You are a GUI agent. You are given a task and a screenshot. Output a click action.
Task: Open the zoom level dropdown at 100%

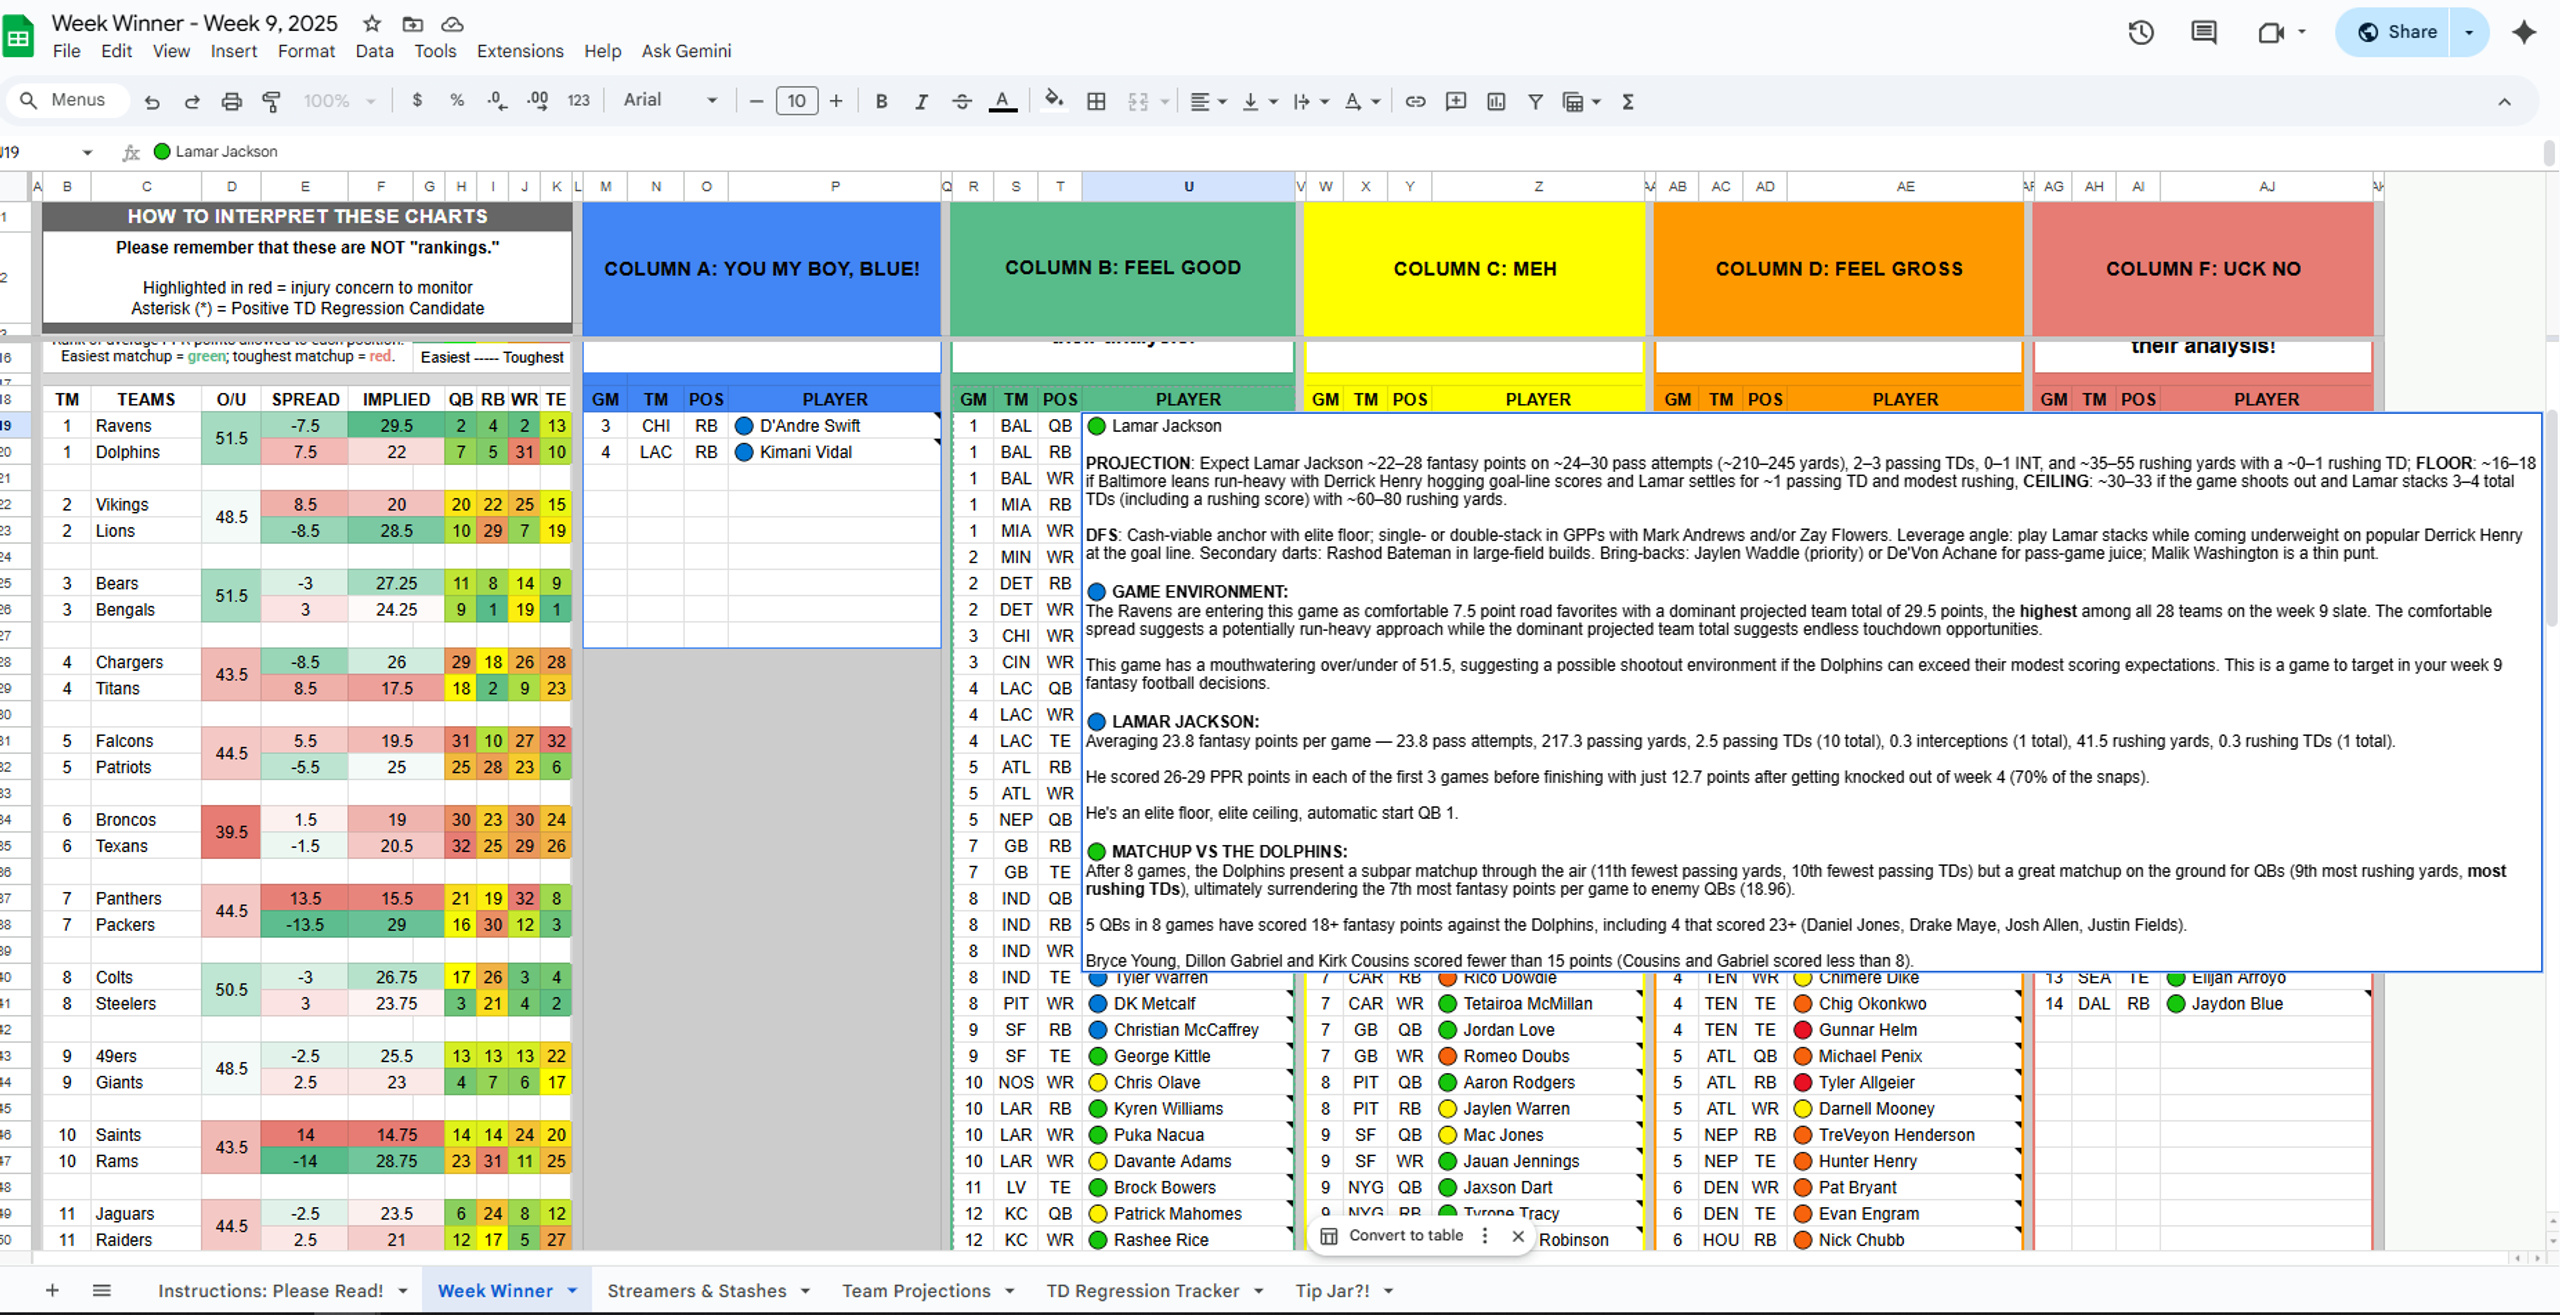pos(339,101)
